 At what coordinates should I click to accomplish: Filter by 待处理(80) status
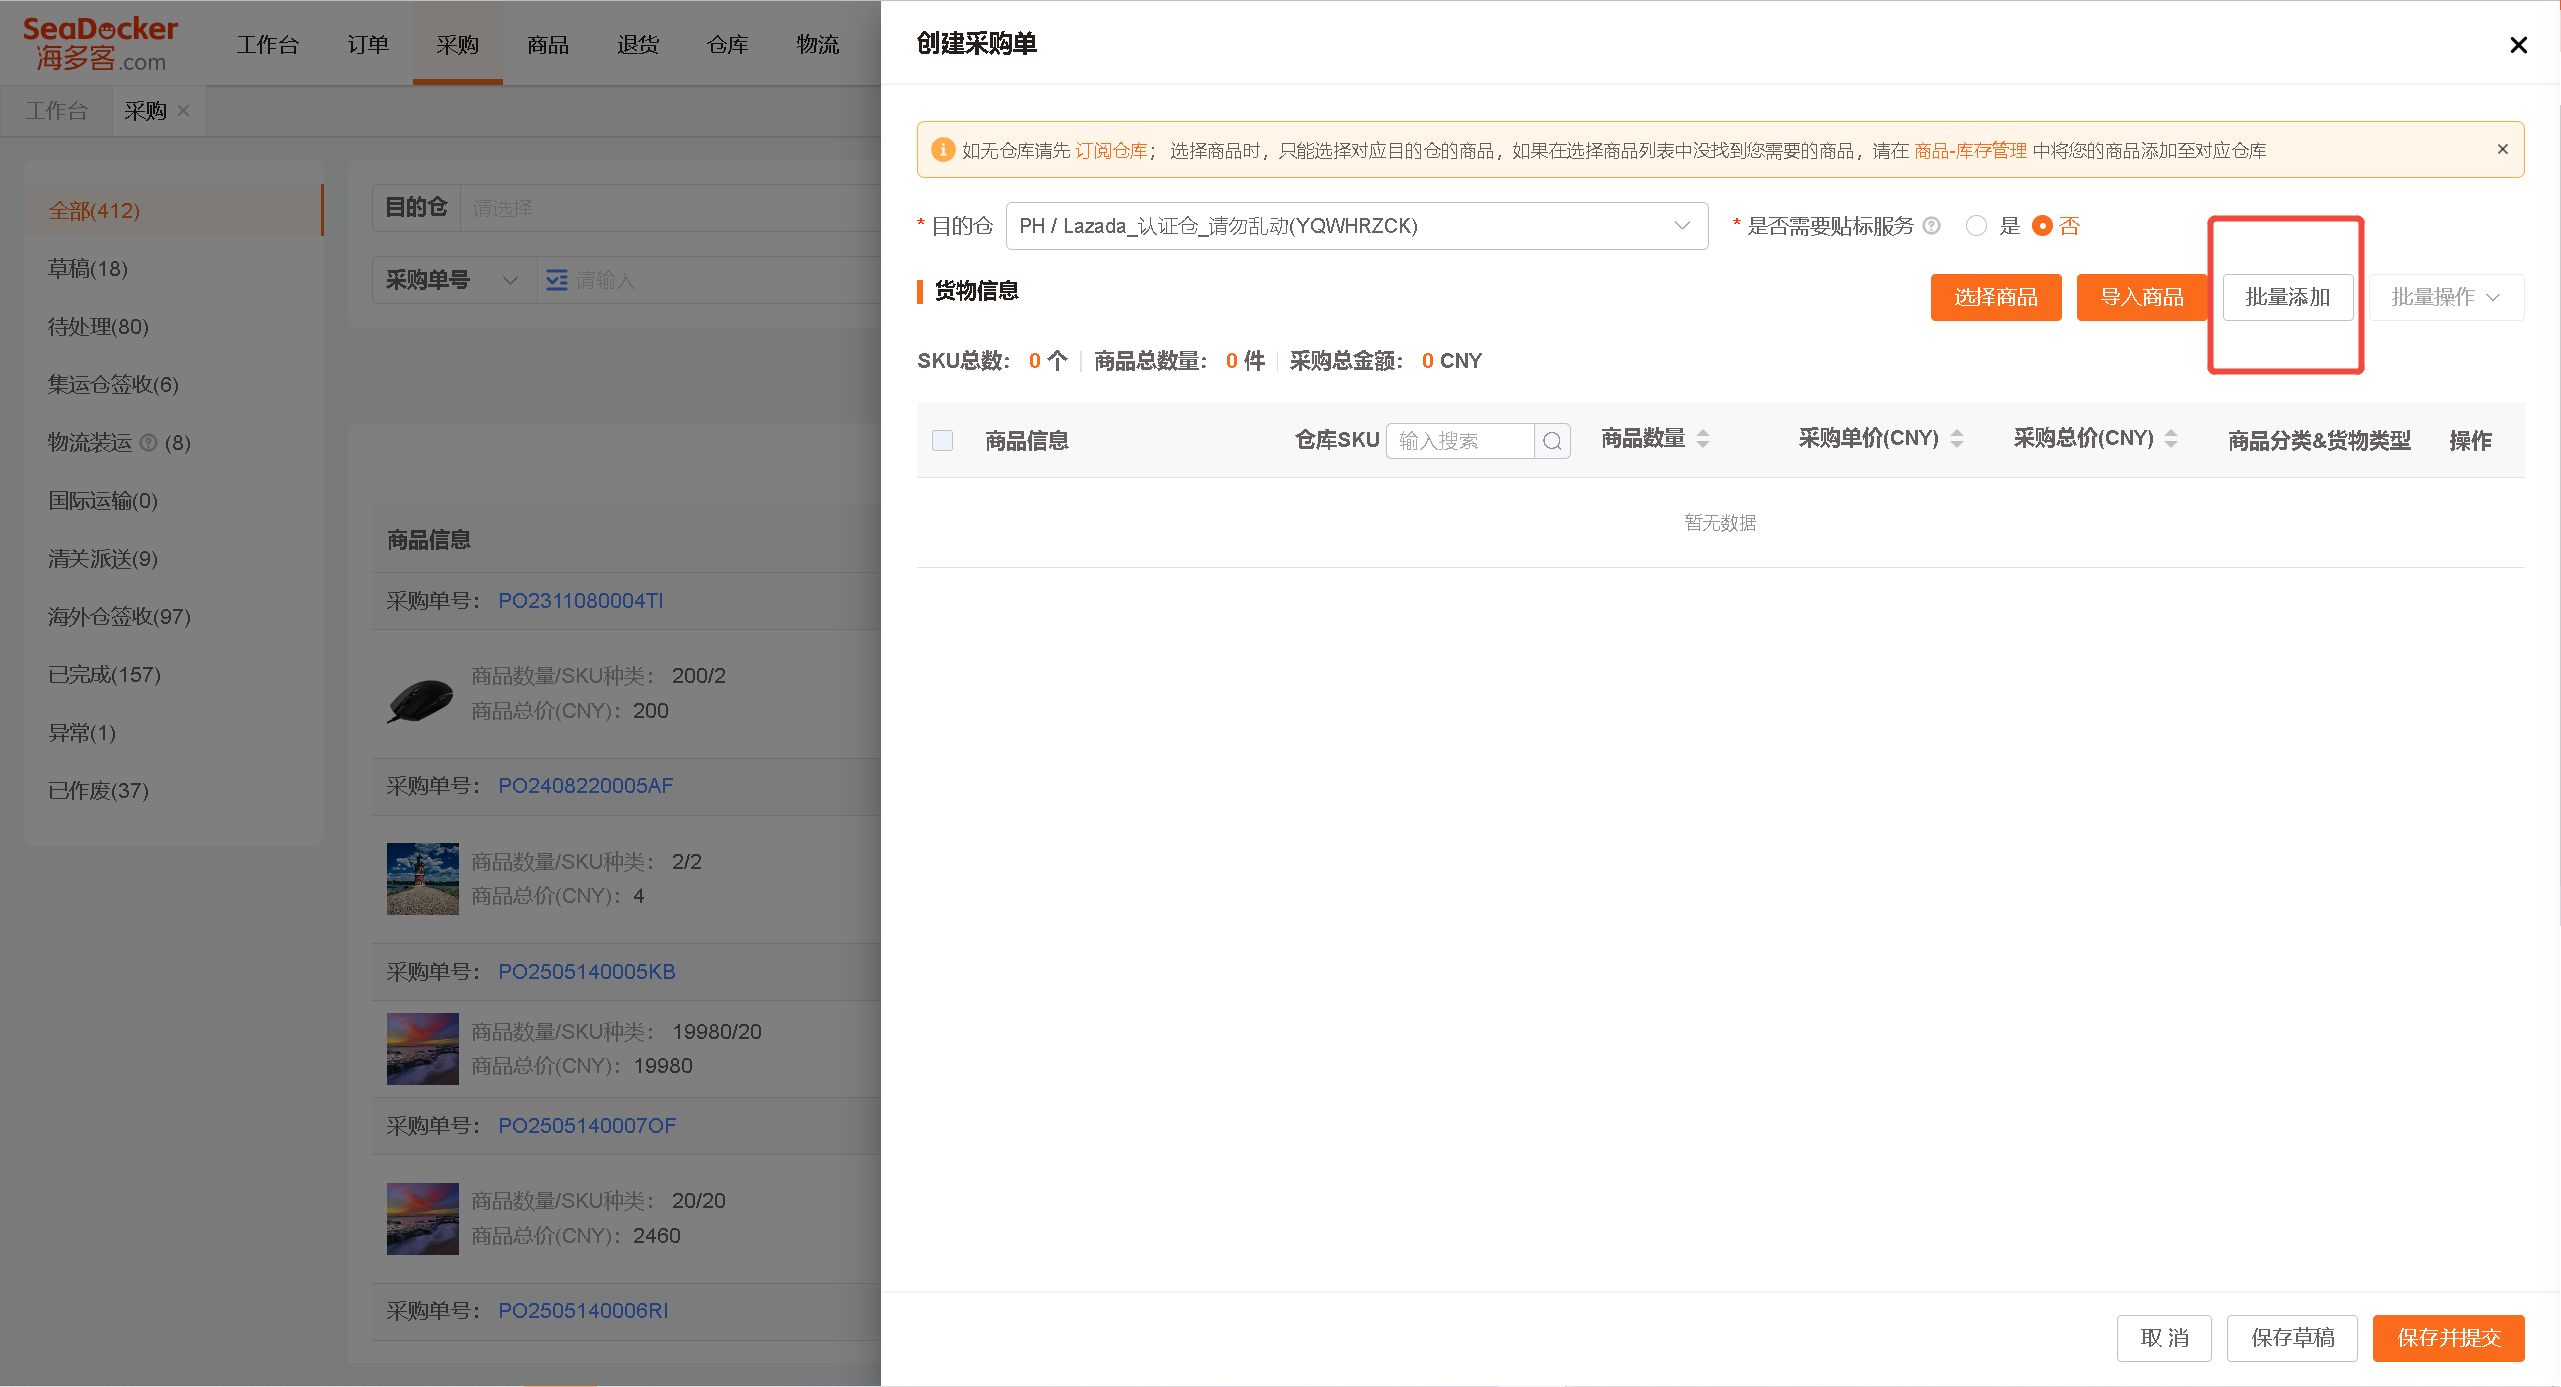click(x=174, y=327)
